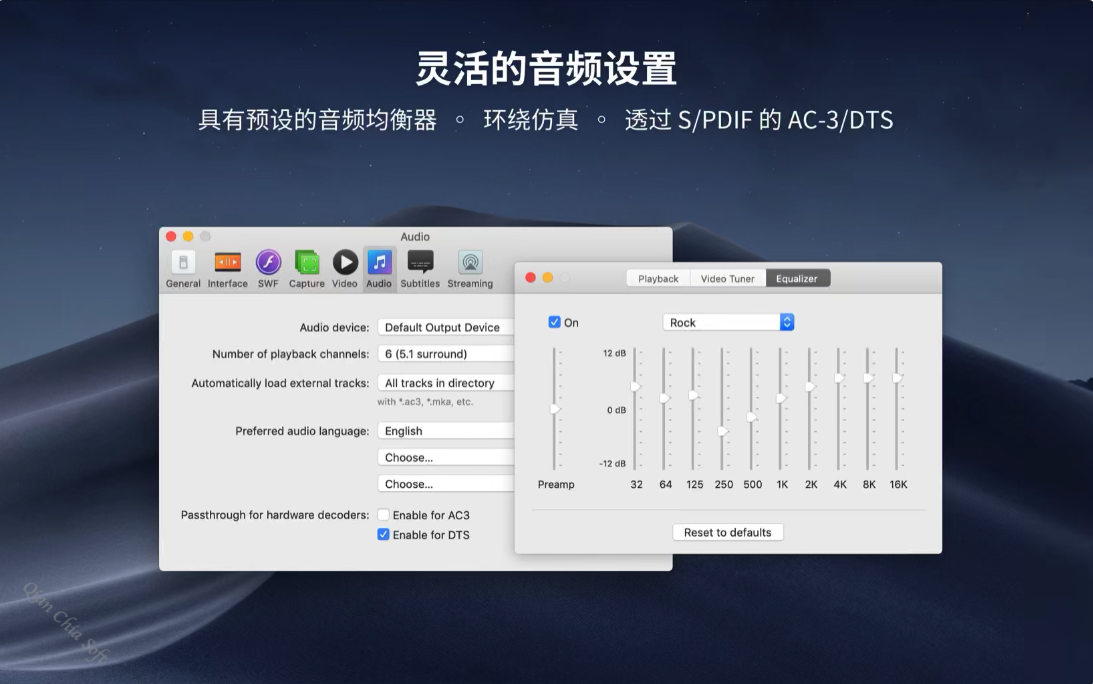
Task: Click the 2K band slider
Action: point(810,386)
